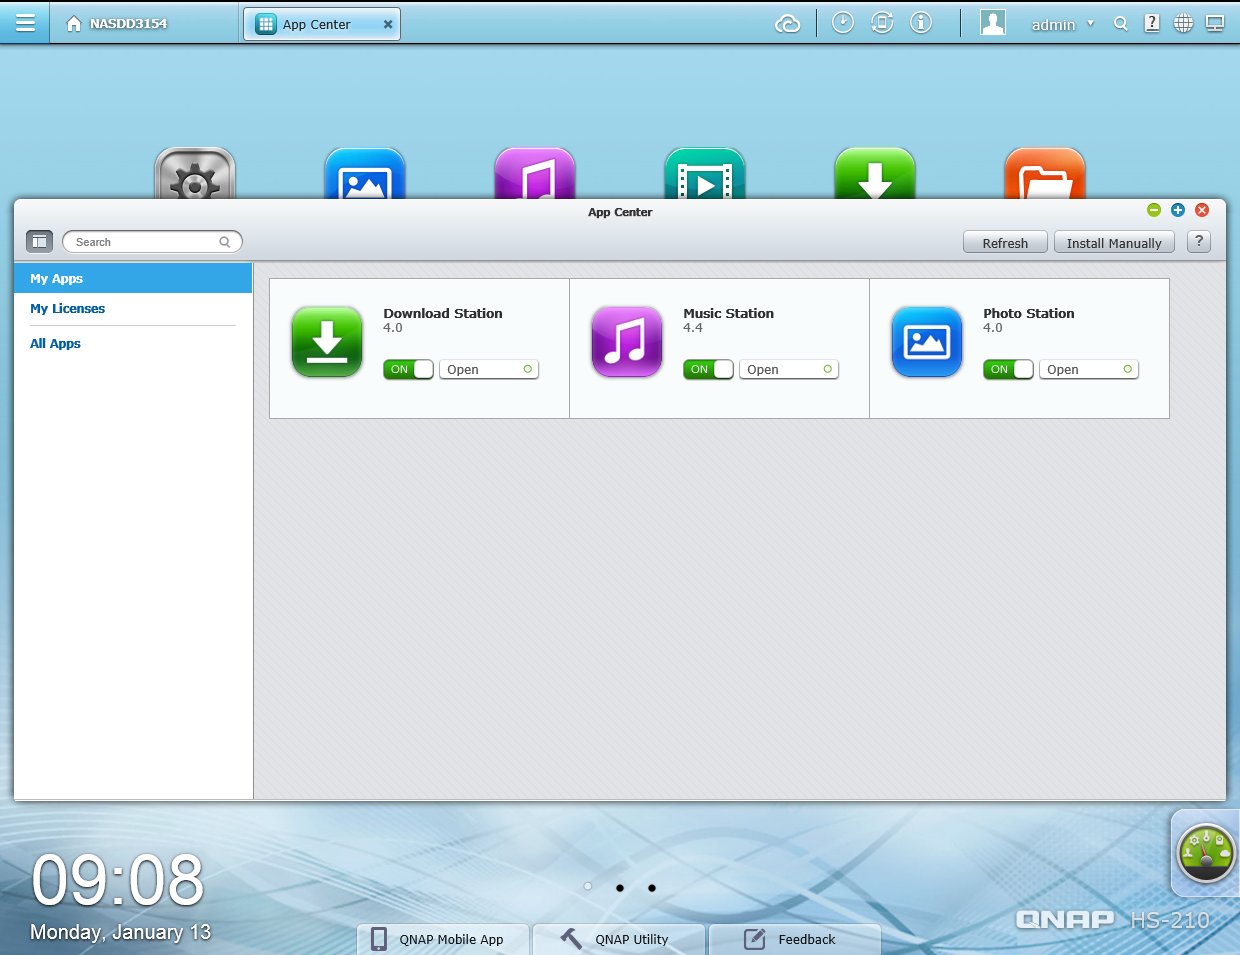Minimize App Center with green button
The width and height of the screenshot is (1240, 955).
point(1154,210)
